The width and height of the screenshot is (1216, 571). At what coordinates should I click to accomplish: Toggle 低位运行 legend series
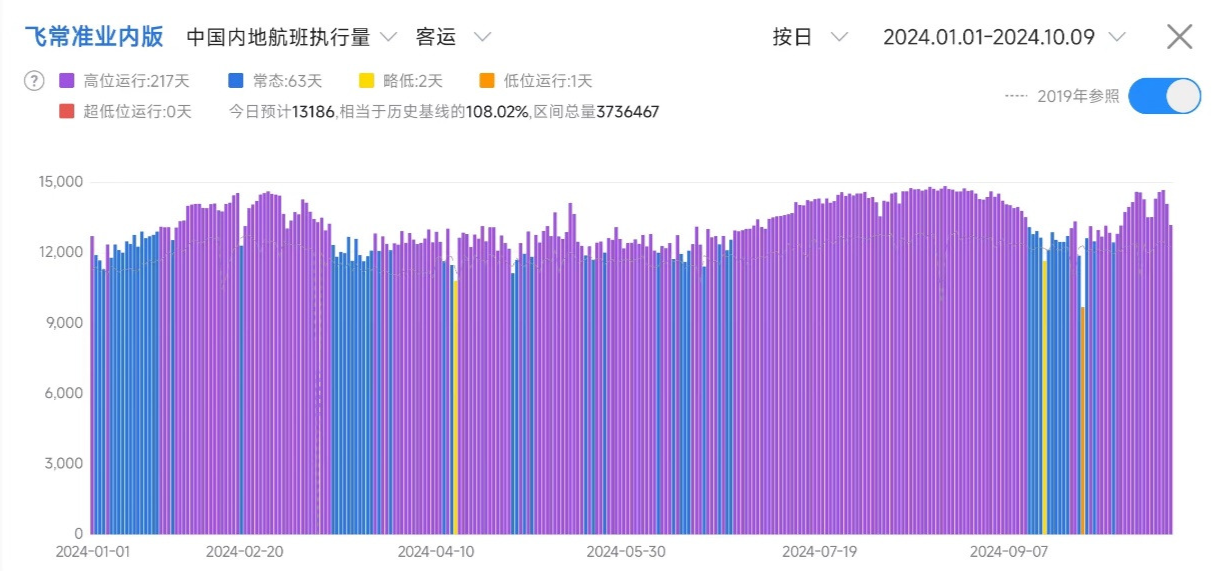click(536, 81)
